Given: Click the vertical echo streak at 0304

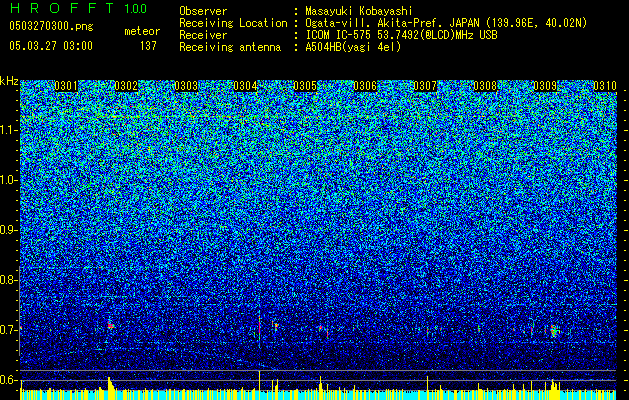Looking at the screenshot, I should click(x=260, y=327).
